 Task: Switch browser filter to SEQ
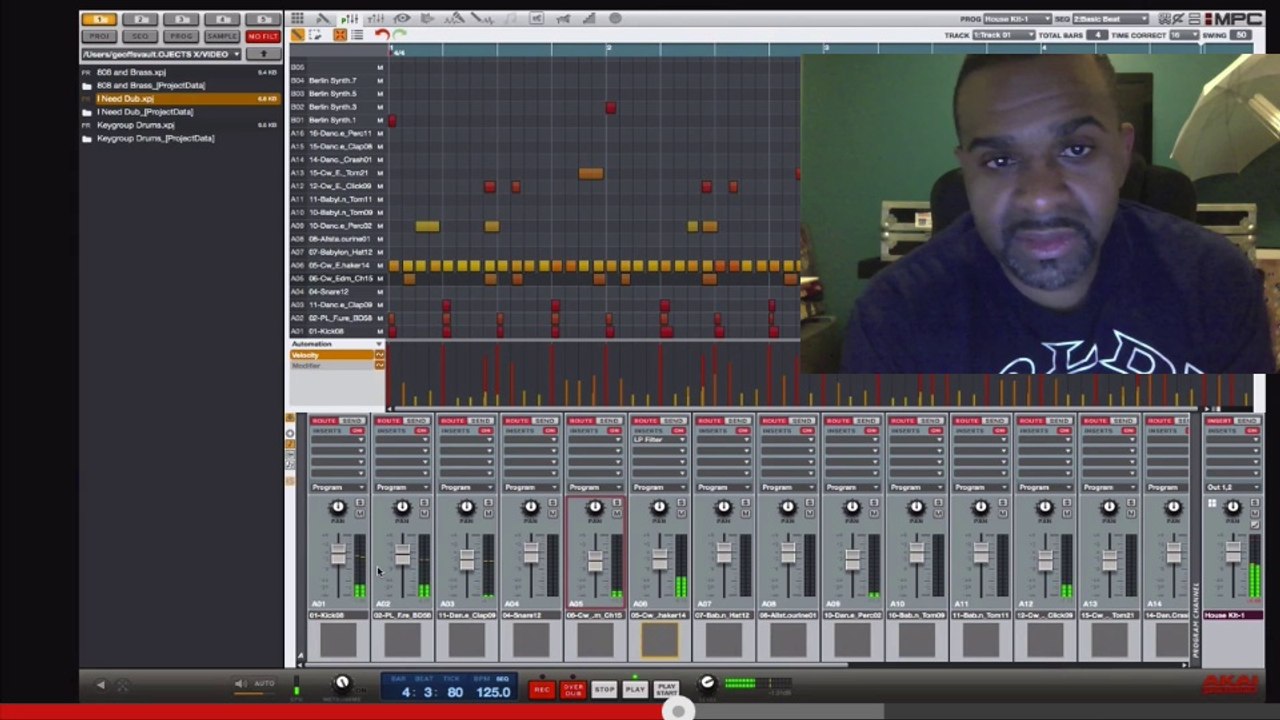click(x=140, y=36)
